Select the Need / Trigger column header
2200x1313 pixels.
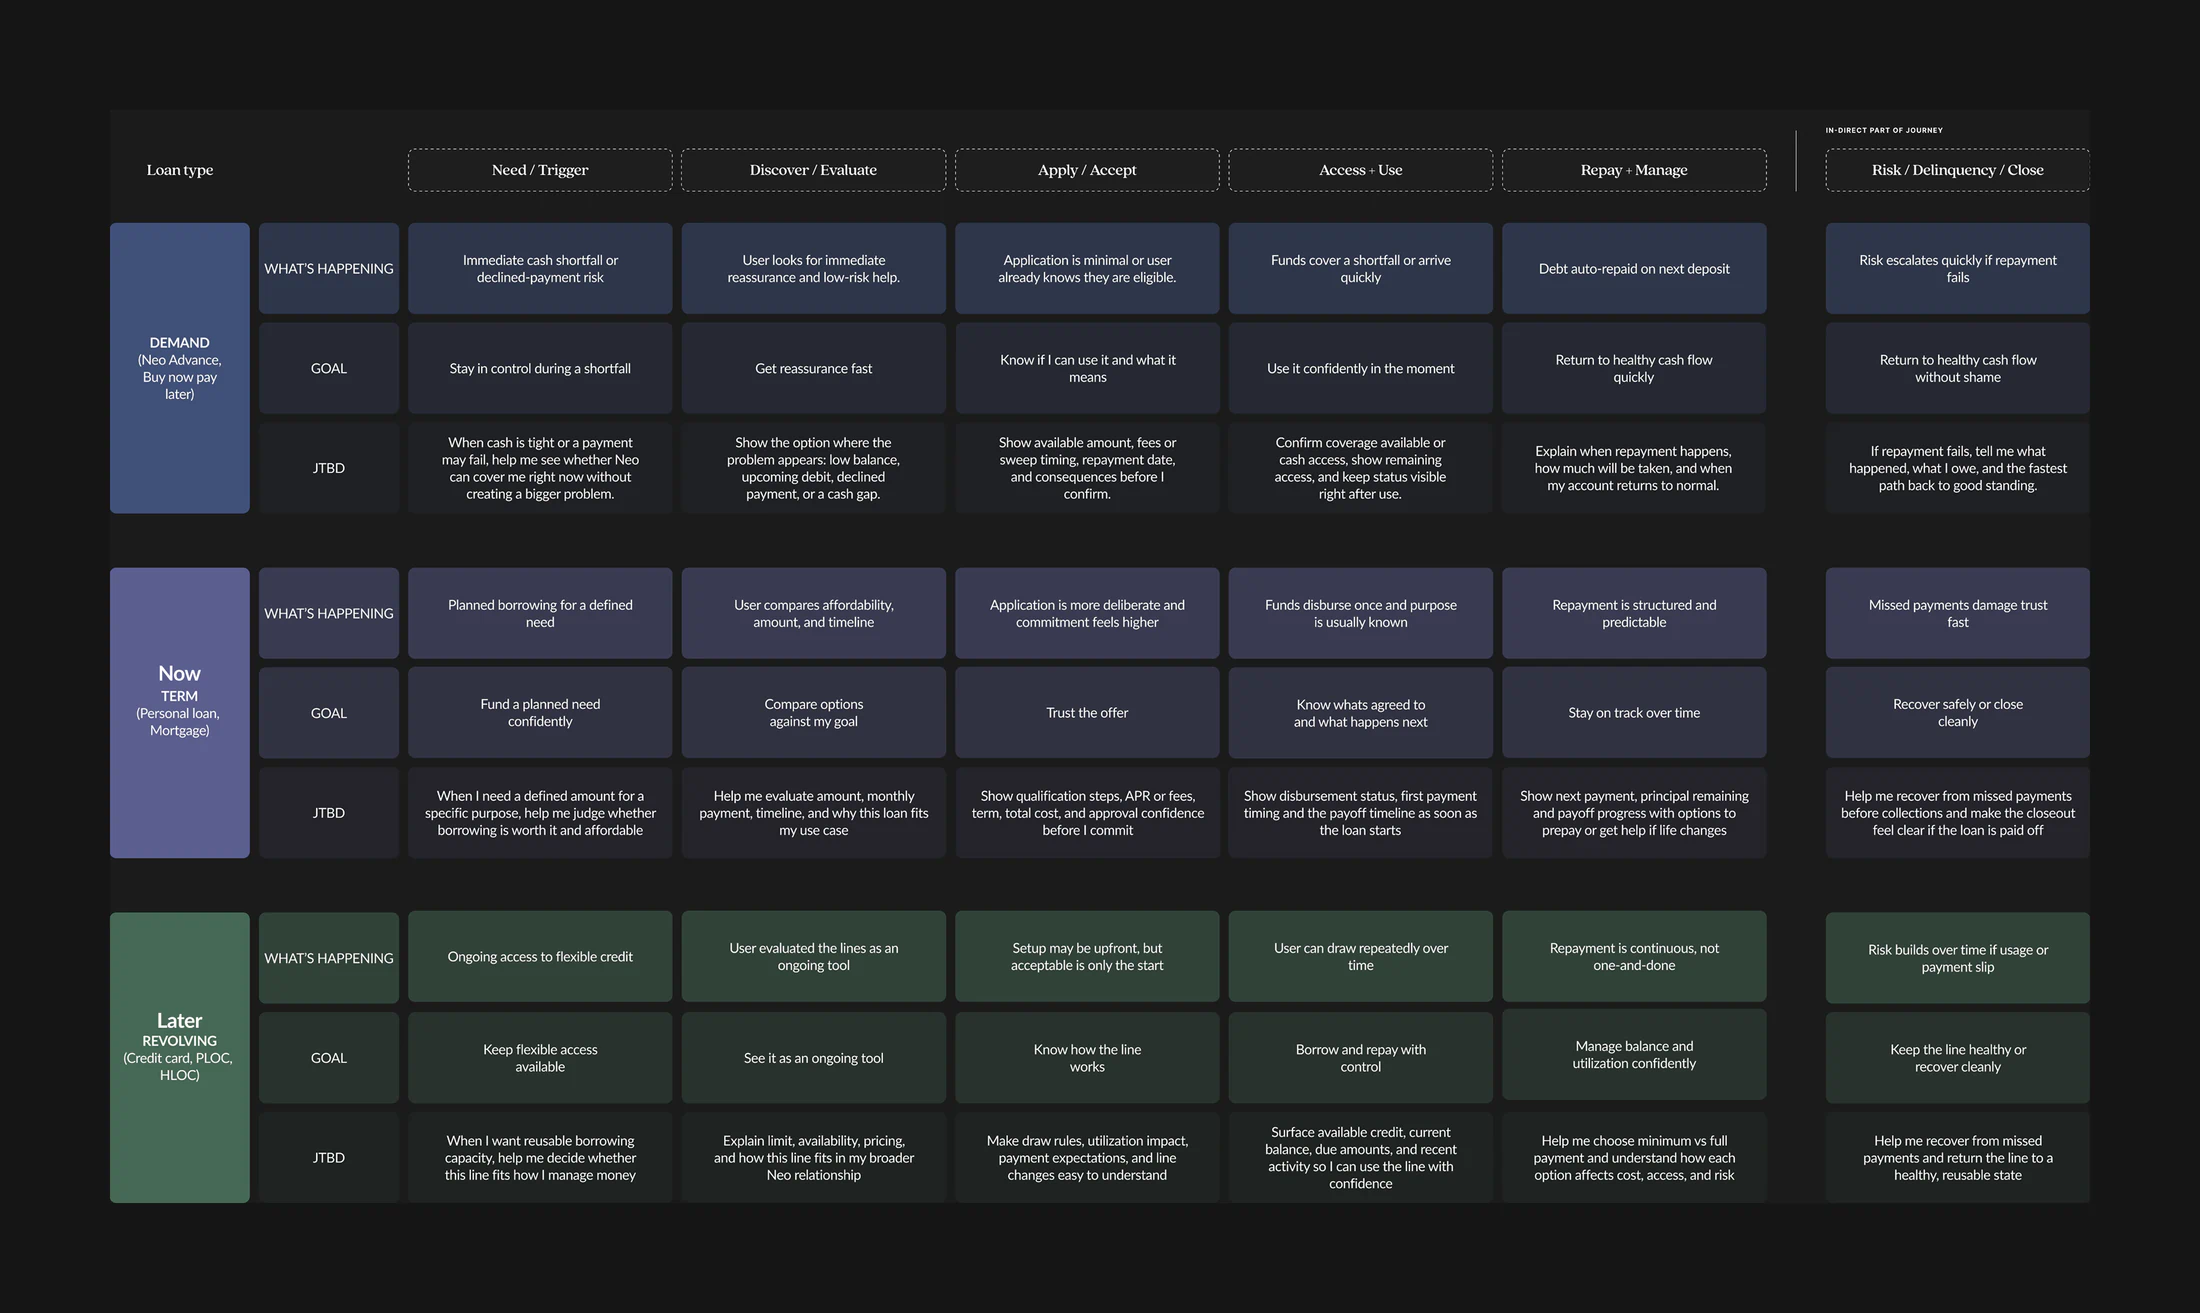pos(540,170)
